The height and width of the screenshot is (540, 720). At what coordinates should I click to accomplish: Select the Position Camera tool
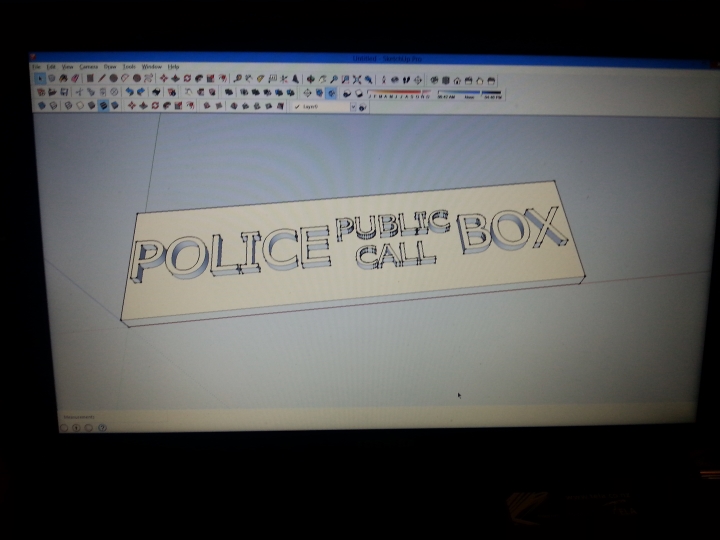[x=384, y=80]
